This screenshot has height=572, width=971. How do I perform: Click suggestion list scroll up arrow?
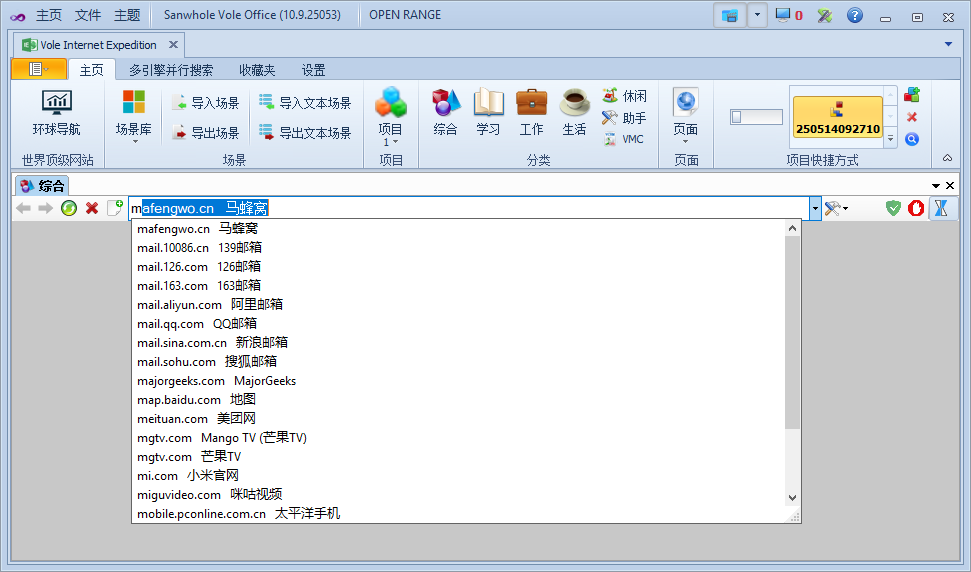[x=792, y=228]
